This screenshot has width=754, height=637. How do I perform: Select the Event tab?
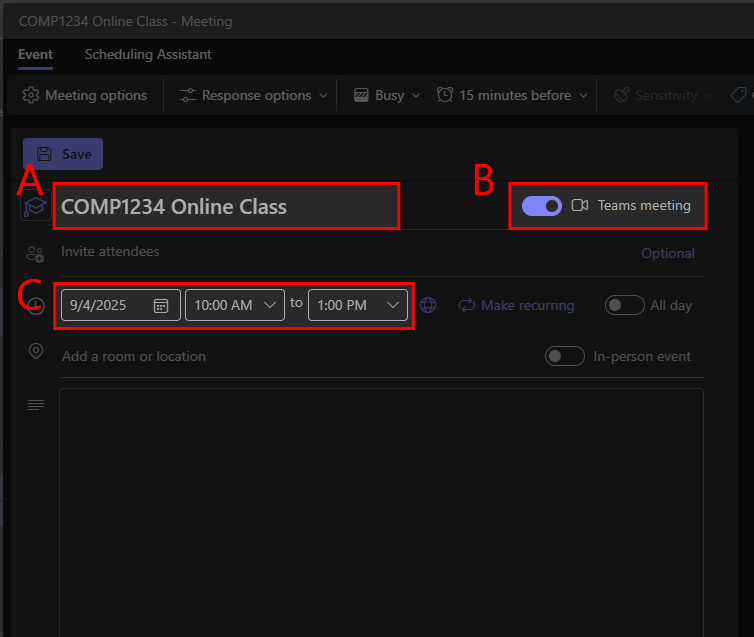(x=35, y=54)
